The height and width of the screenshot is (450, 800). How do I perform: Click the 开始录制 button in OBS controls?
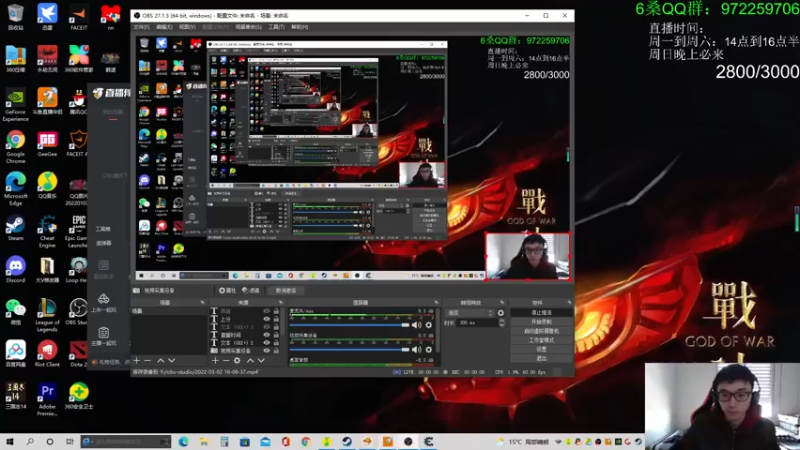(x=541, y=322)
